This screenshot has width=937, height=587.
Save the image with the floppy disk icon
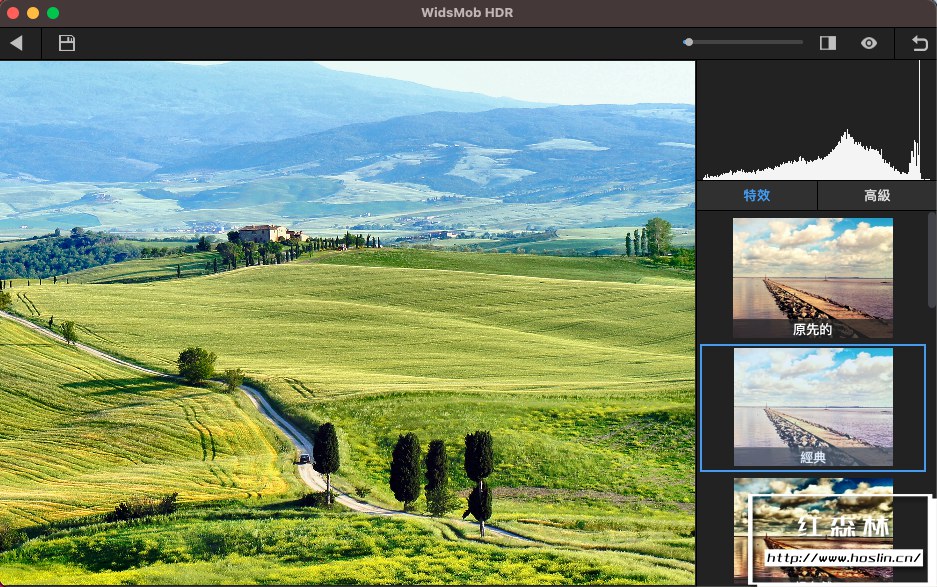(67, 43)
